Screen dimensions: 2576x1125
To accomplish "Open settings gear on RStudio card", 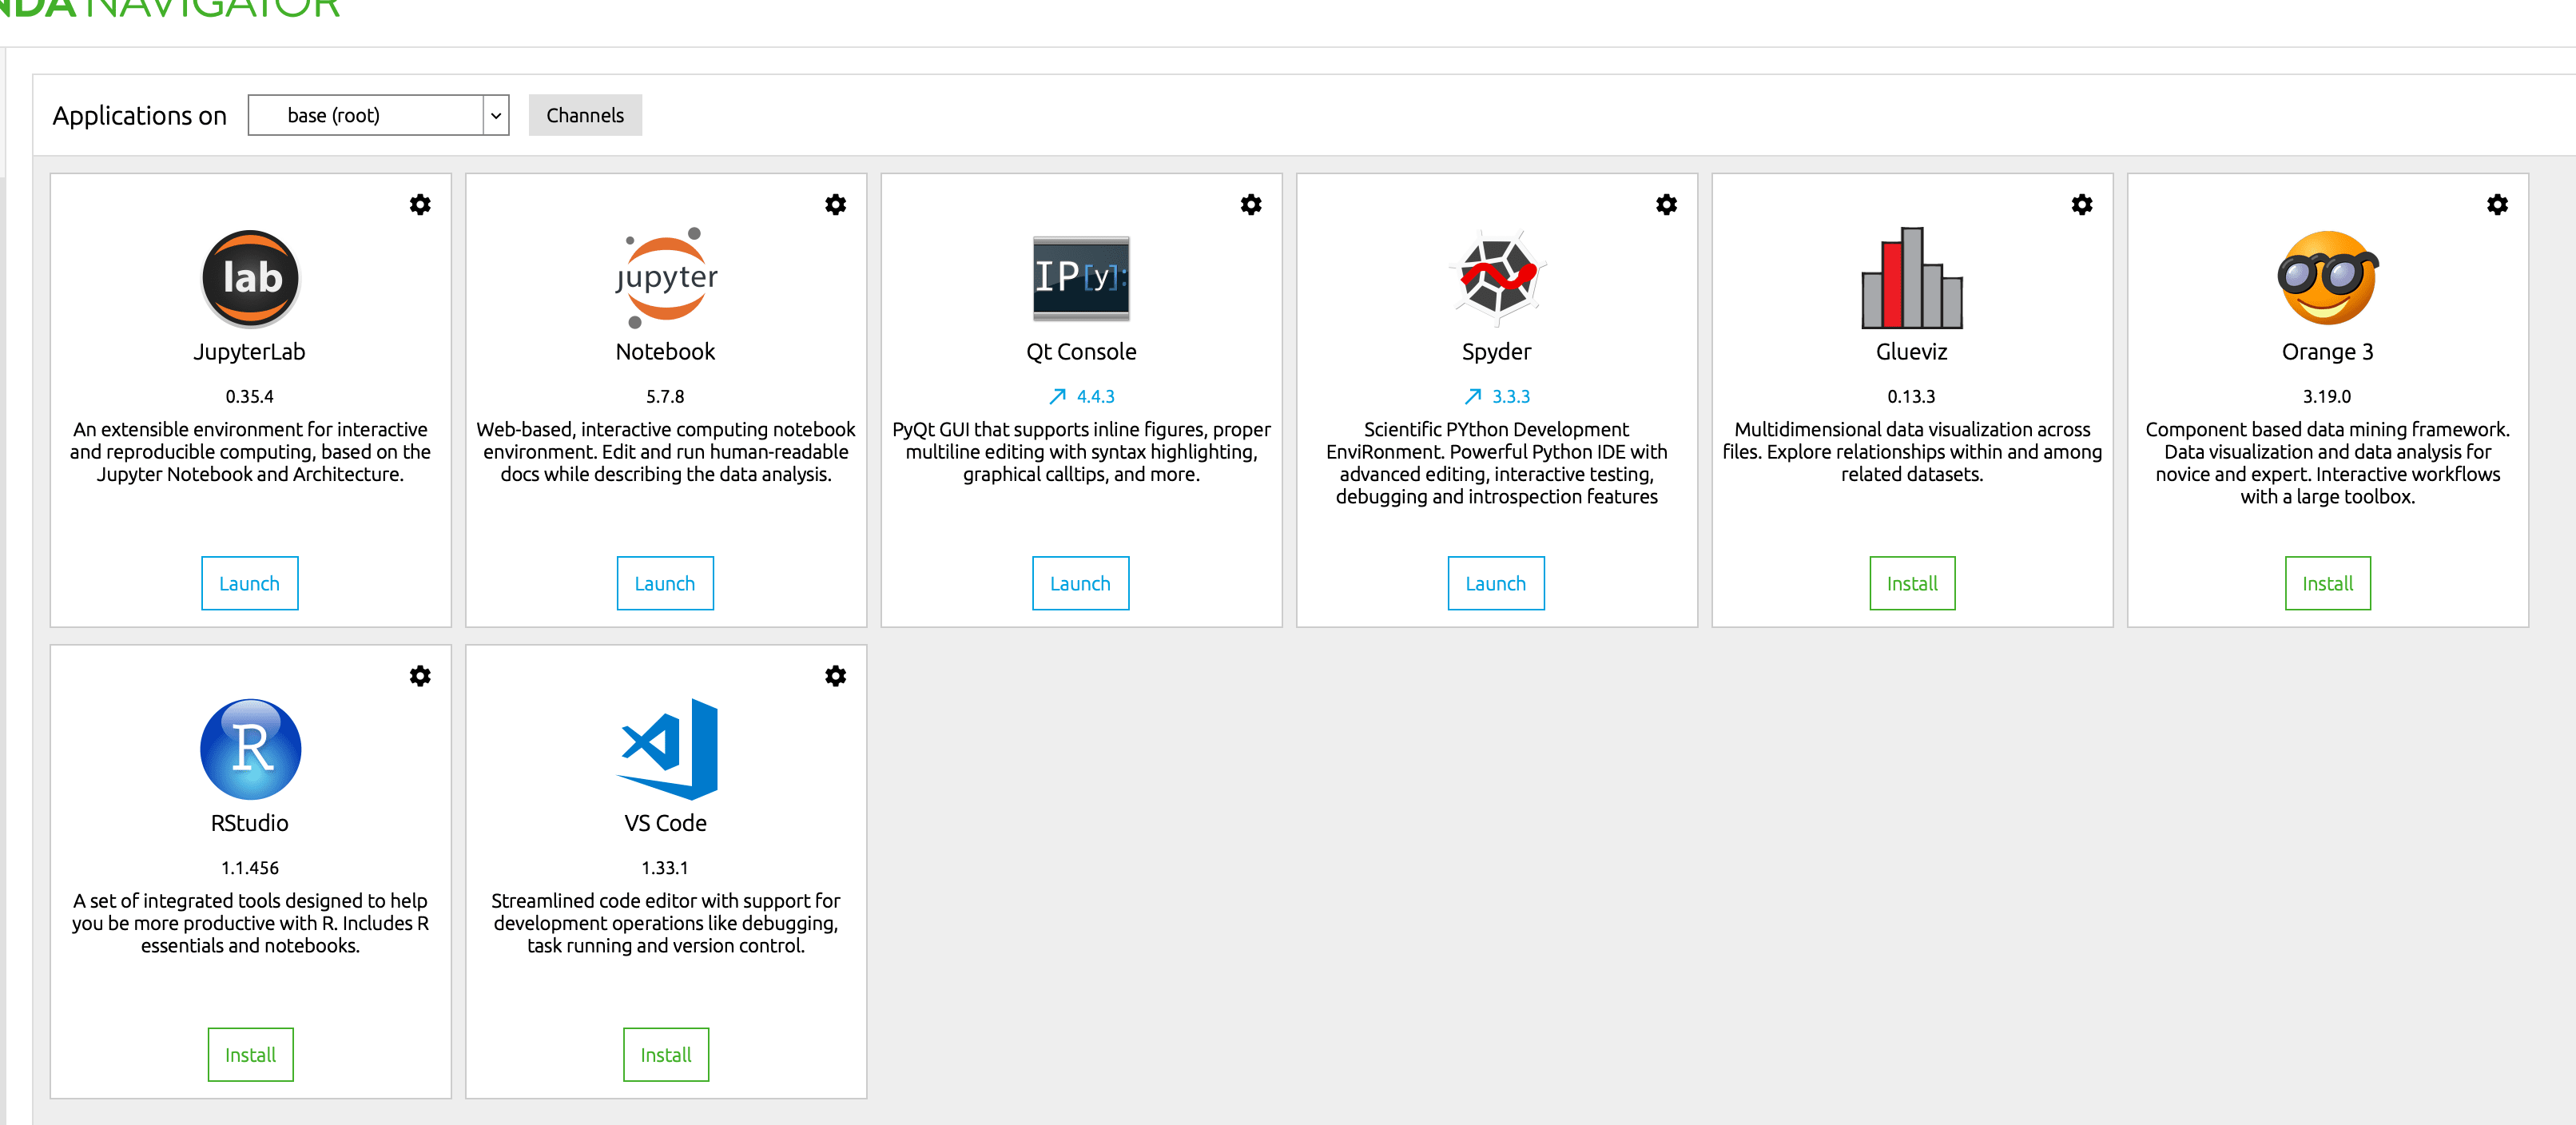I will point(420,676).
